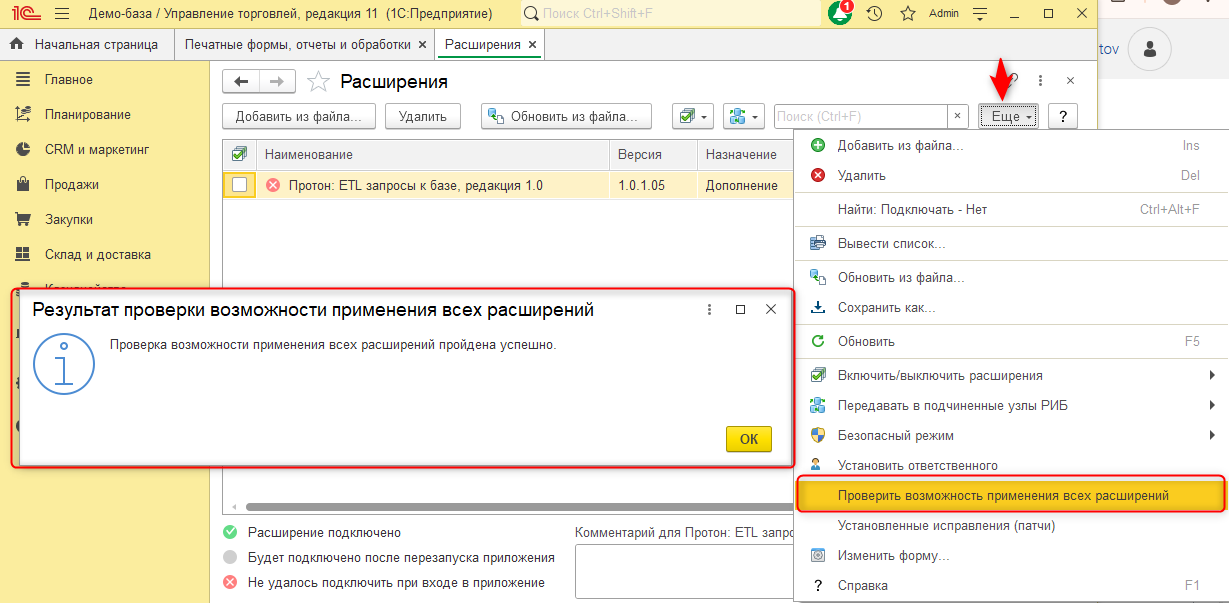1229x603 pixels.
Task: Switch to Печатные формы, отчеты и обработки tab
Action: point(298,45)
